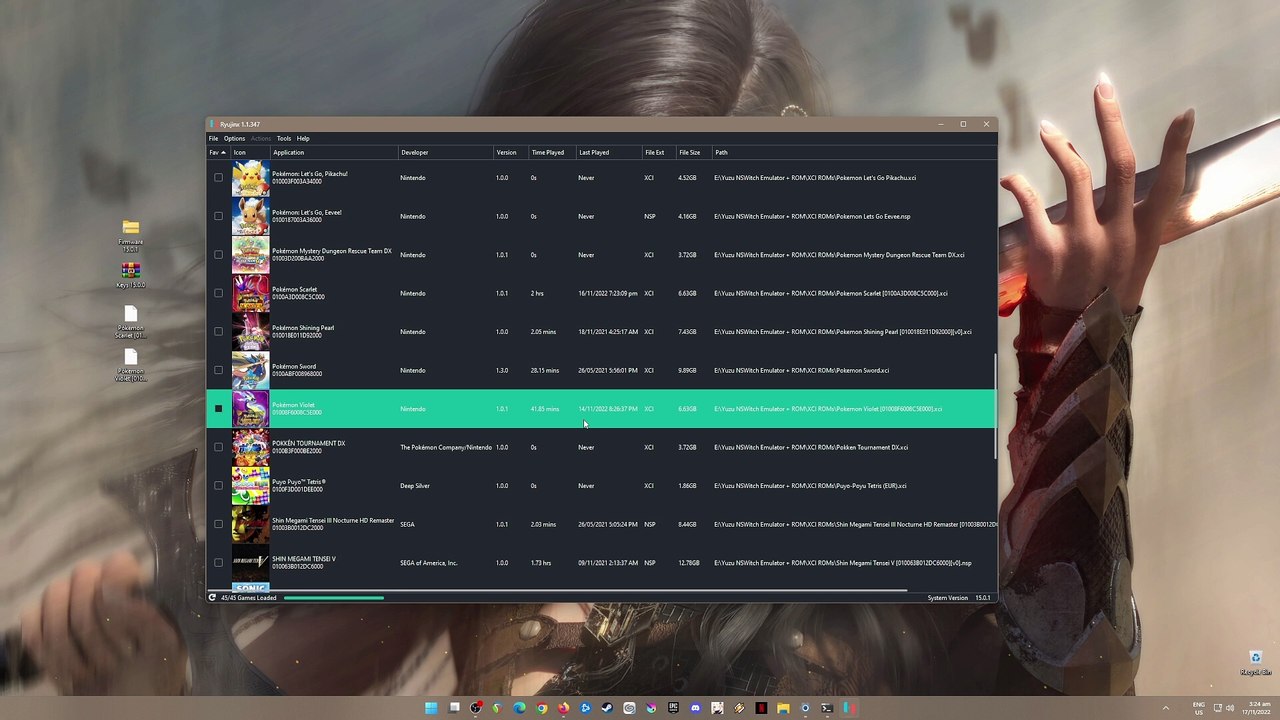
Task: Sort list by File Size header
Action: (693, 153)
